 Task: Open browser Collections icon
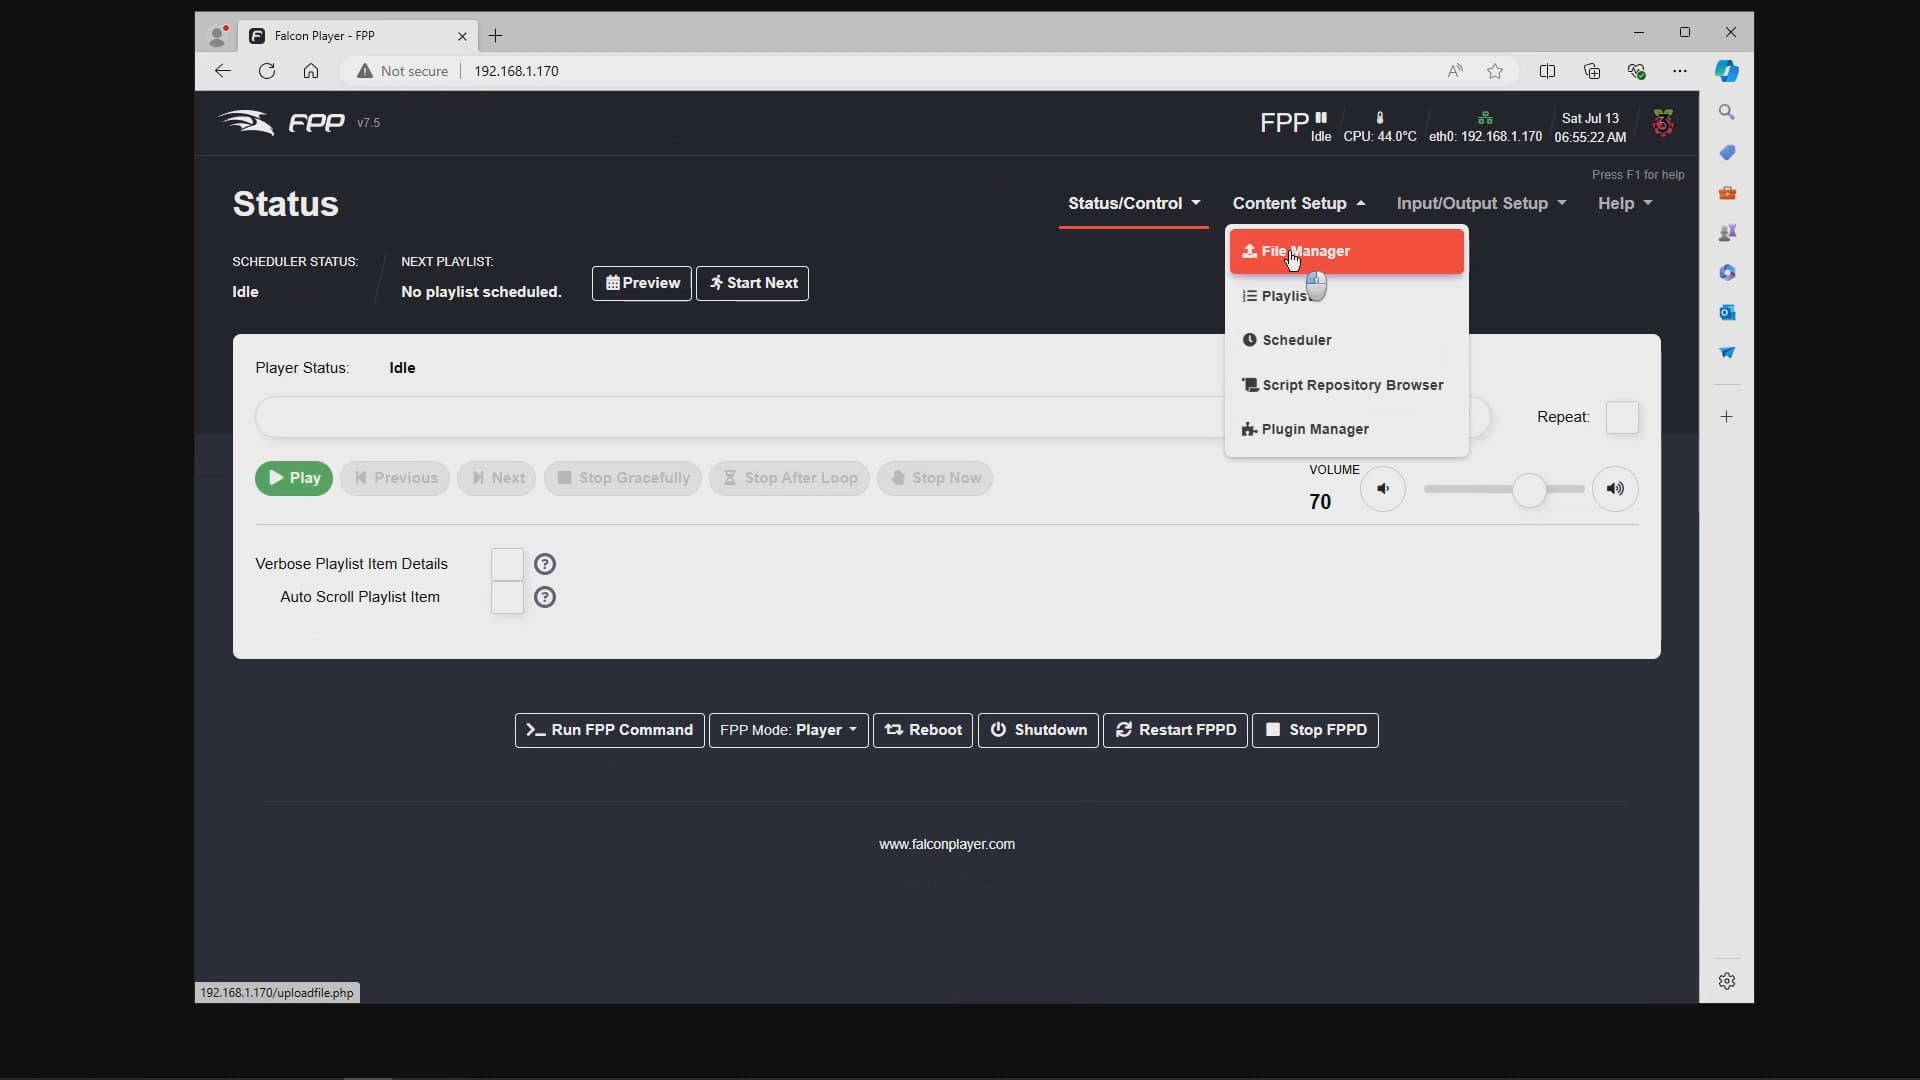(x=1592, y=71)
